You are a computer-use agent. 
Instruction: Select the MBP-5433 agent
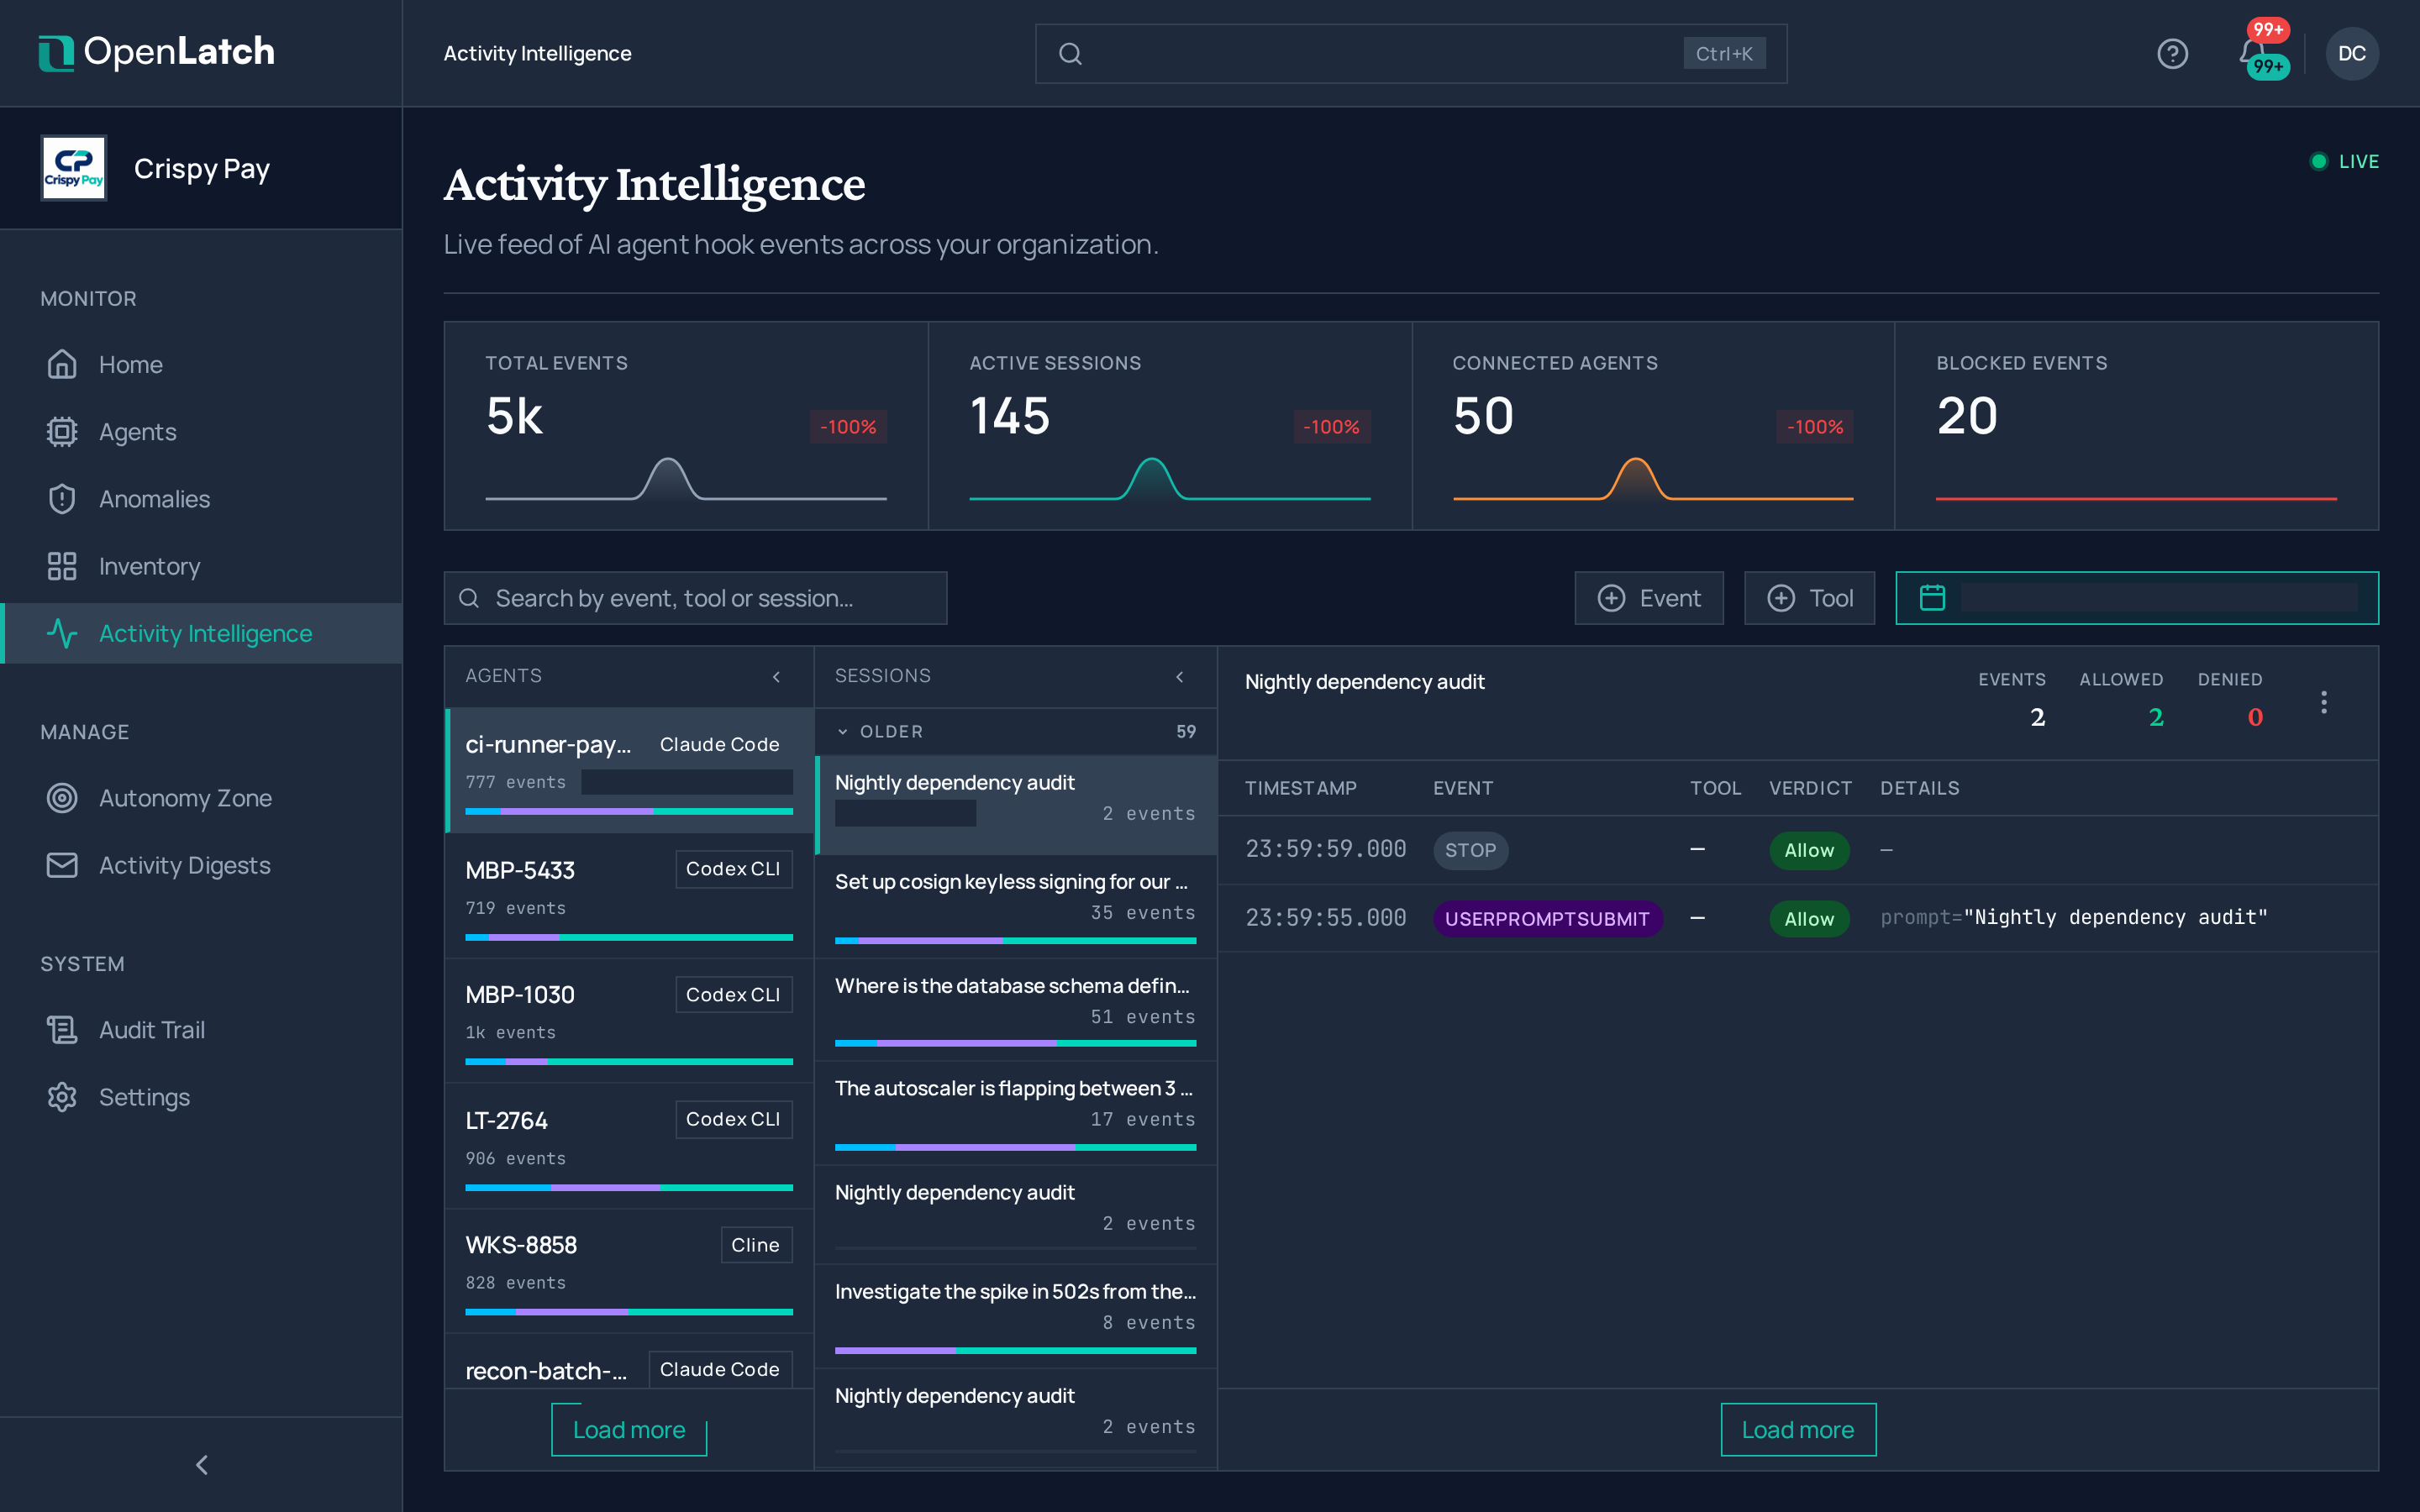click(629, 896)
